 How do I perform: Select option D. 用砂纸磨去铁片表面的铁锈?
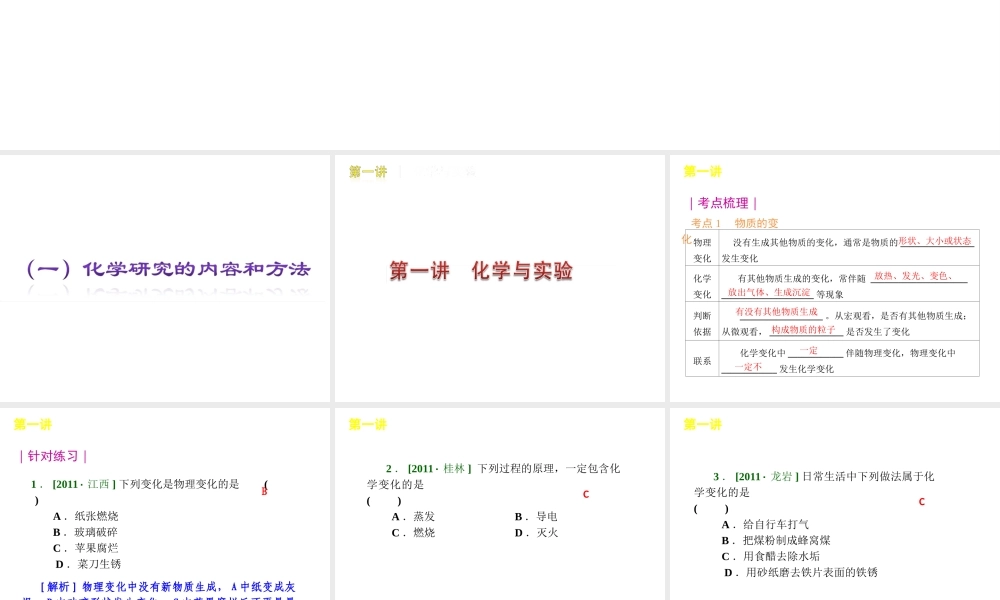[801, 573]
